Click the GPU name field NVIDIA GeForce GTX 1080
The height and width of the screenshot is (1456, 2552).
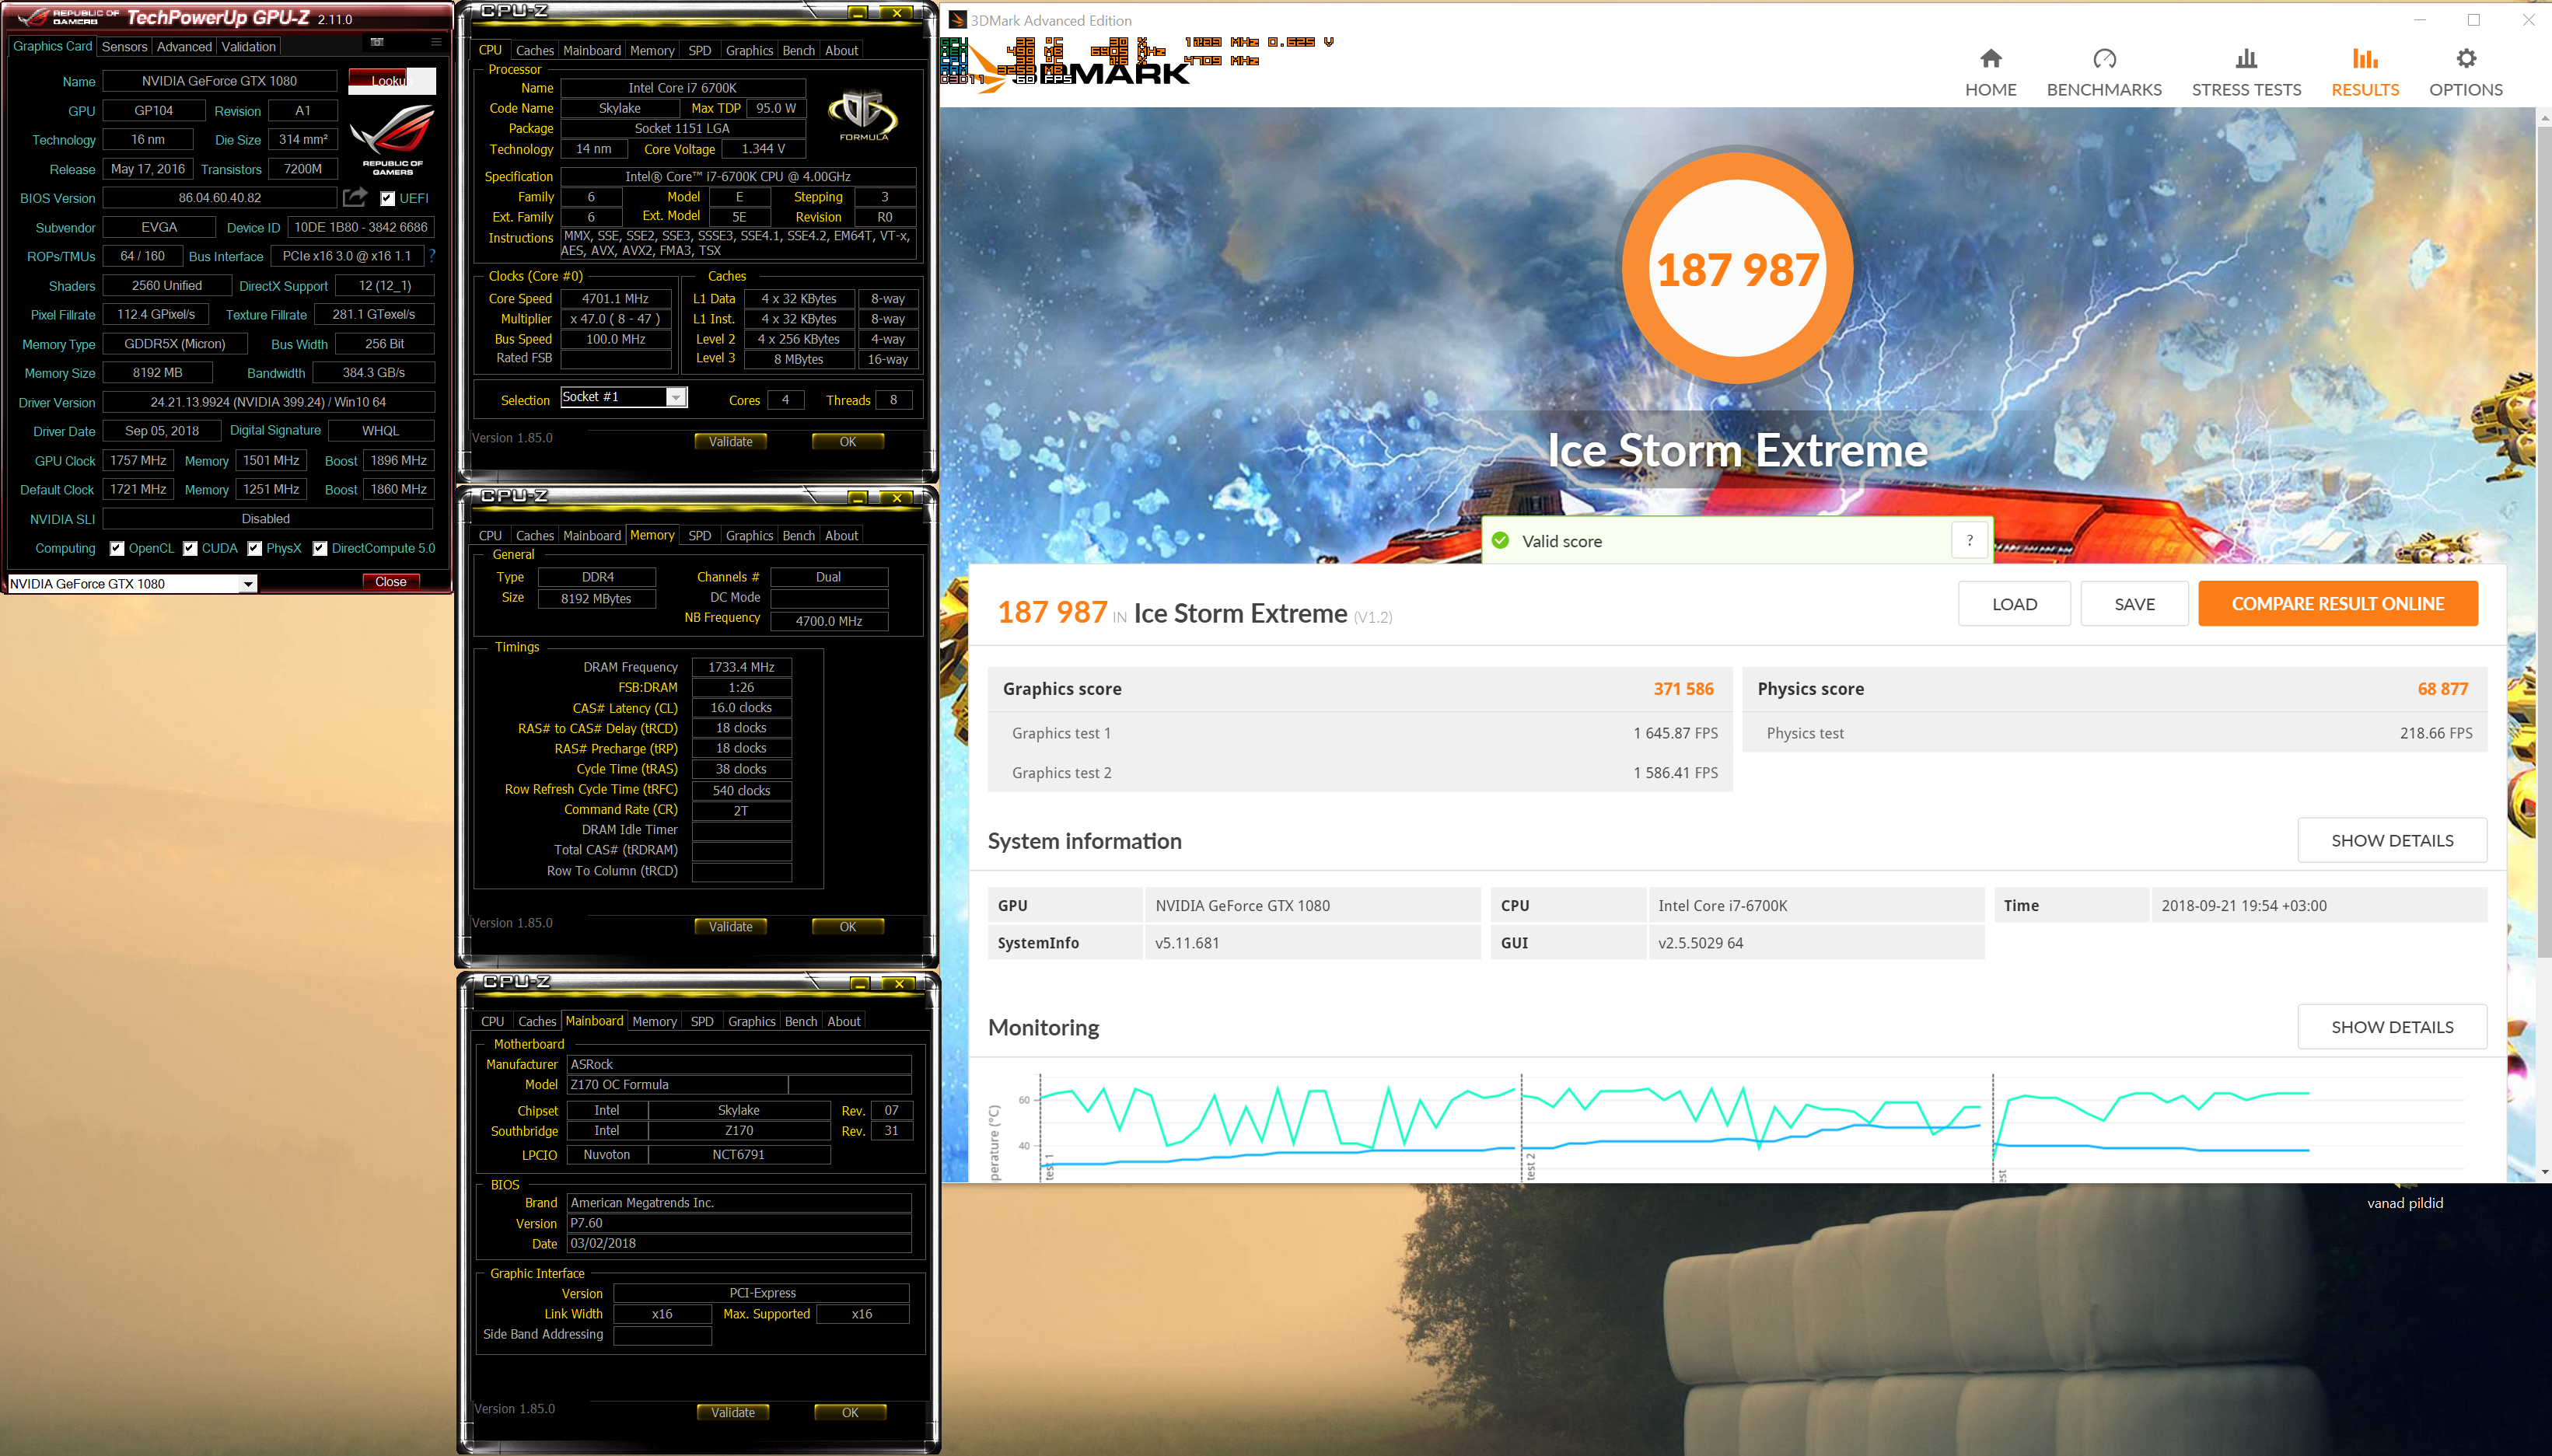tap(219, 81)
